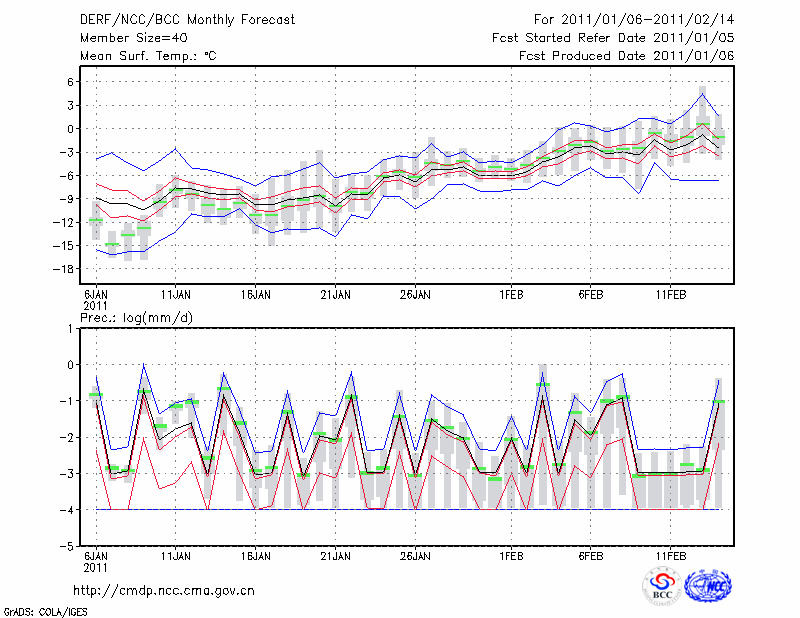Click 26JAN on the temperature chart axis
The image size is (800, 618).
[415, 295]
